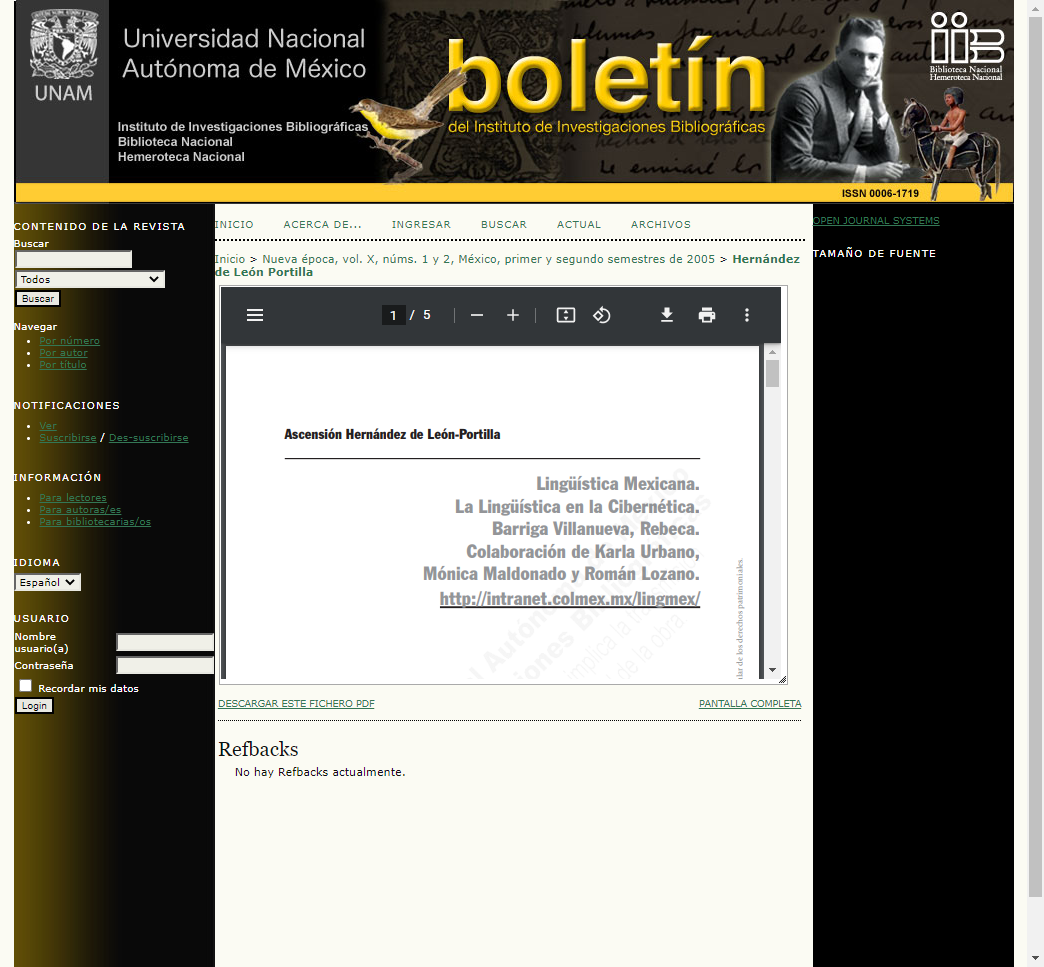Click the browser page vertical scrollbar
This screenshot has height=967, width=1044.
tap(1035, 456)
